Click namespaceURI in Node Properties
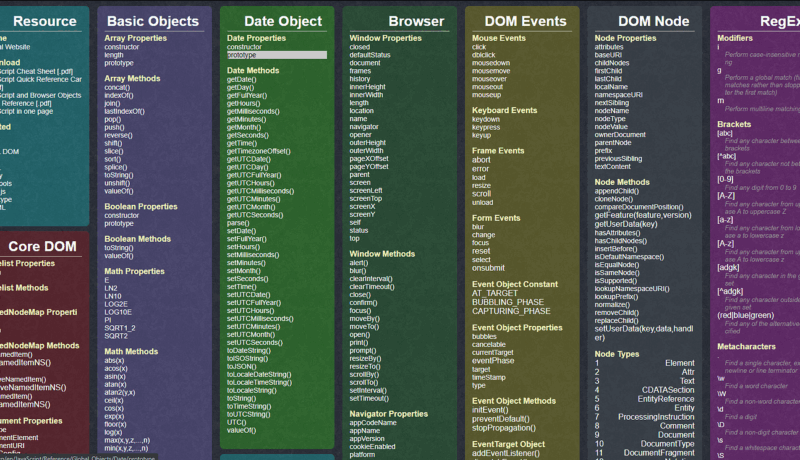This screenshot has width=800, height=460. click(x=618, y=95)
